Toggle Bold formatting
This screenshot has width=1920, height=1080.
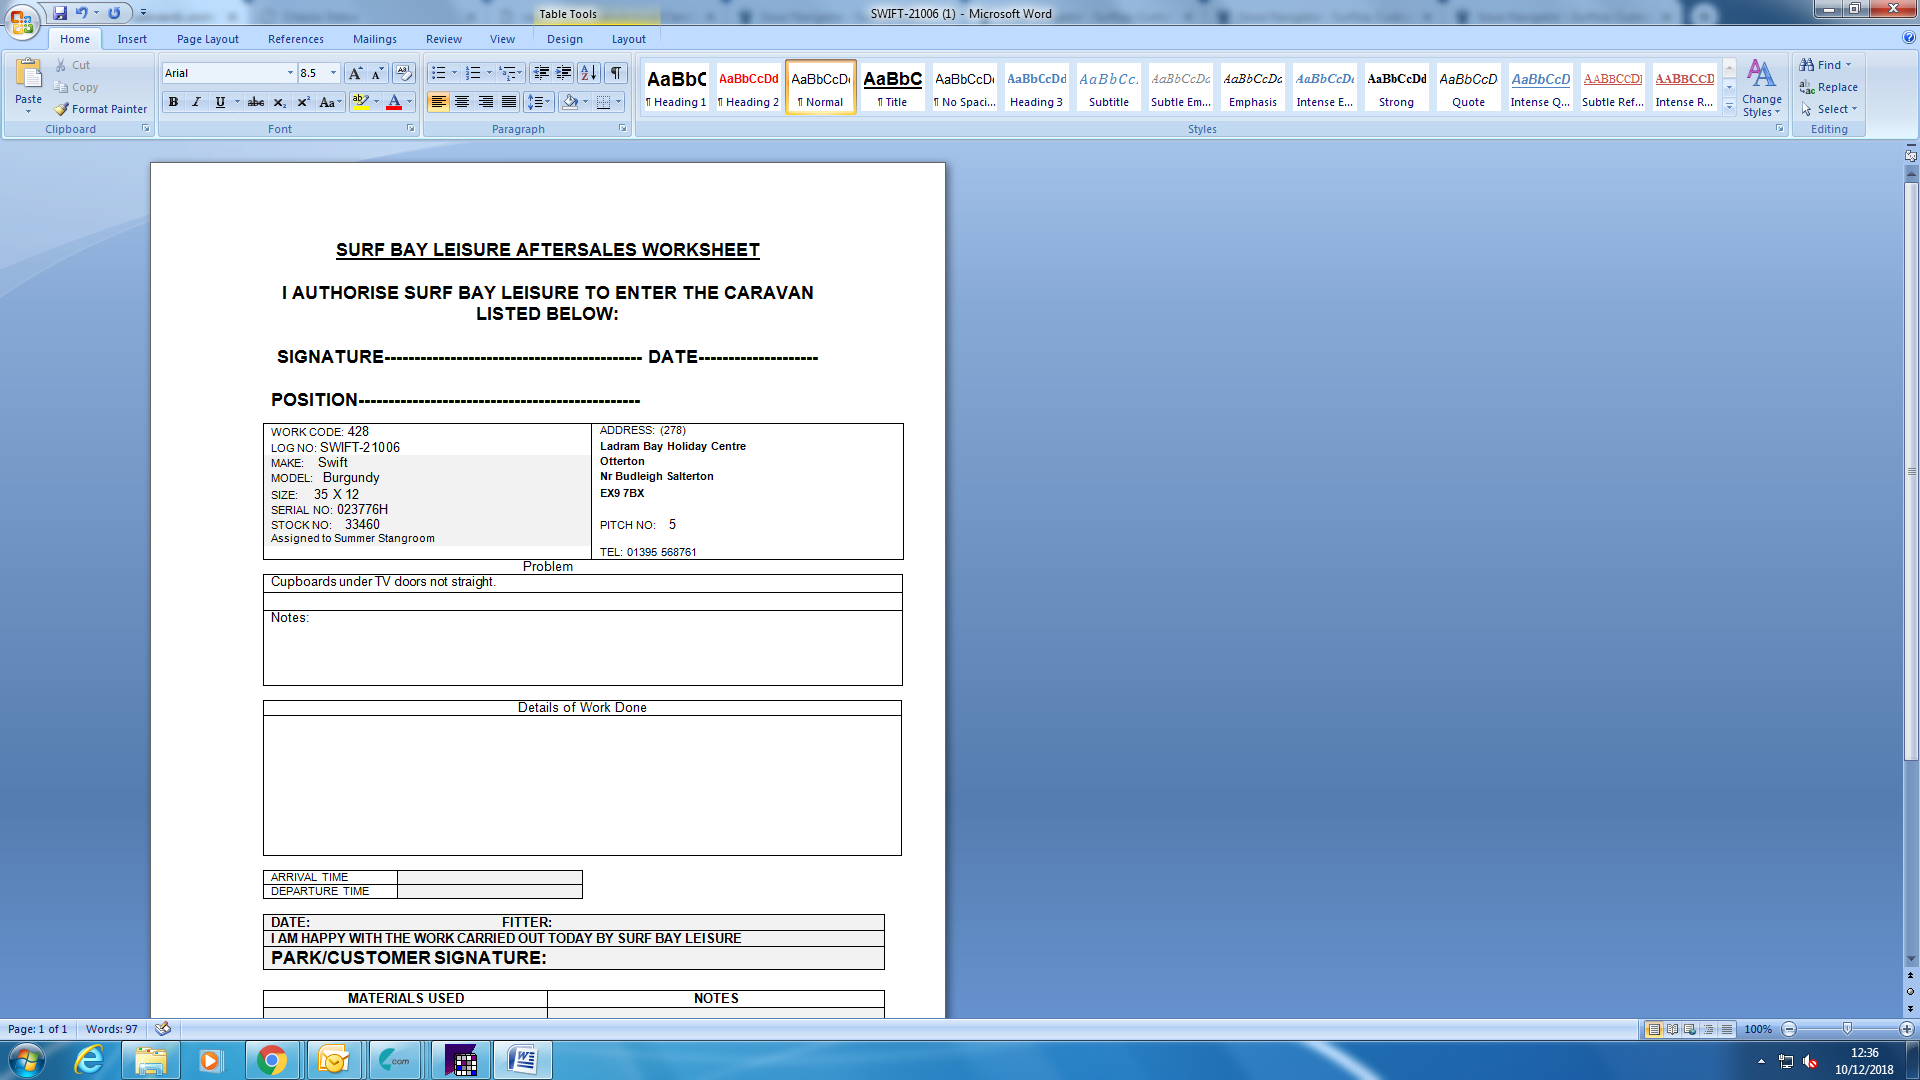click(173, 102)
